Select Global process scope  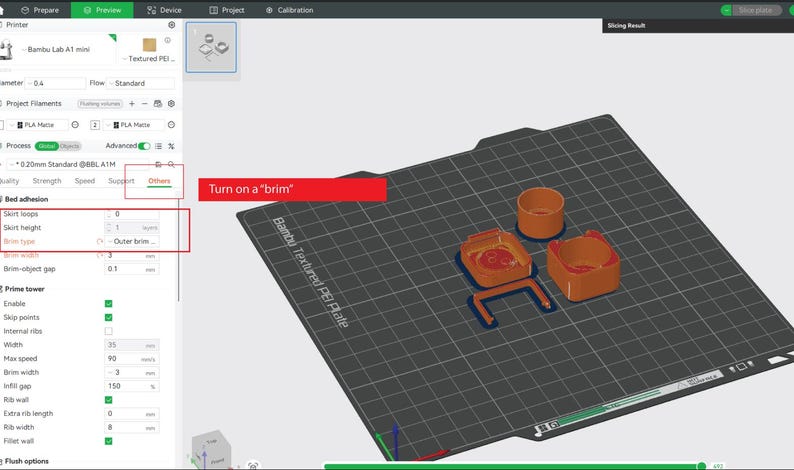click(x=47, y=146)
